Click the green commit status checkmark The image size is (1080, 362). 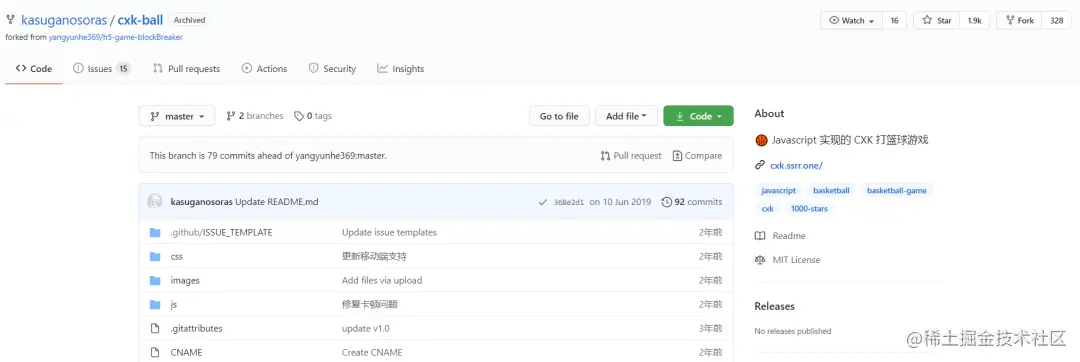[x=543, y=202]
